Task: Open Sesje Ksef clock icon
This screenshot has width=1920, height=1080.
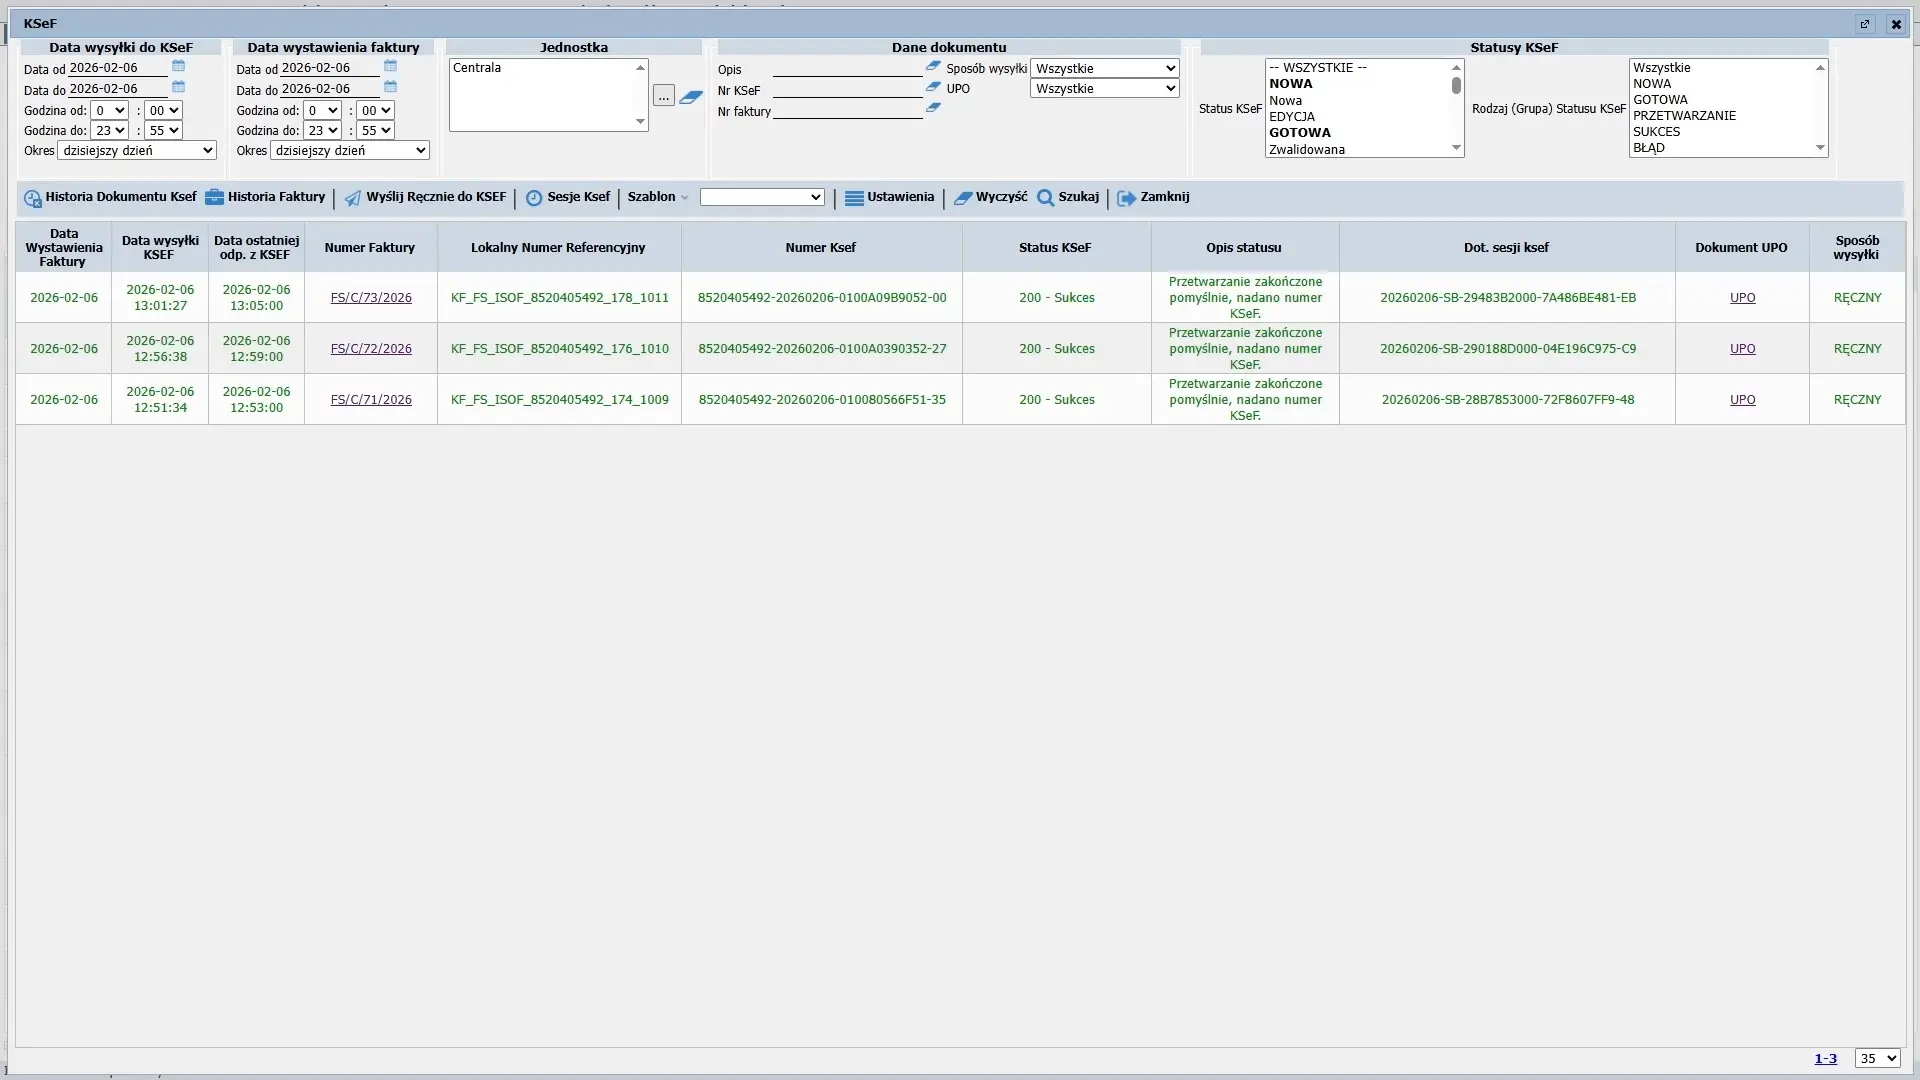Action: click(x=534, y=198)
